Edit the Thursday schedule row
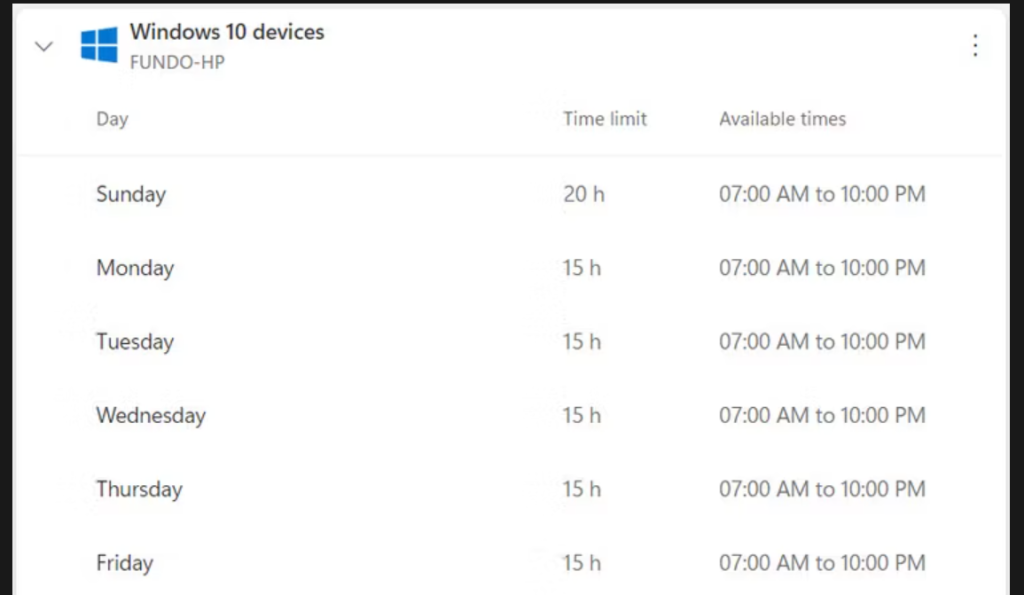This screenshot has height=595, width=1024. point(139,489)
